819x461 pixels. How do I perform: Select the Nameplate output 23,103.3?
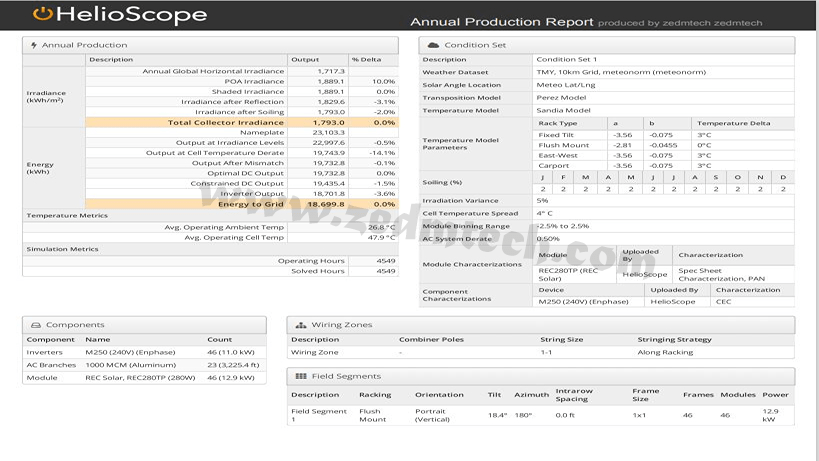(x=329, y=133)
